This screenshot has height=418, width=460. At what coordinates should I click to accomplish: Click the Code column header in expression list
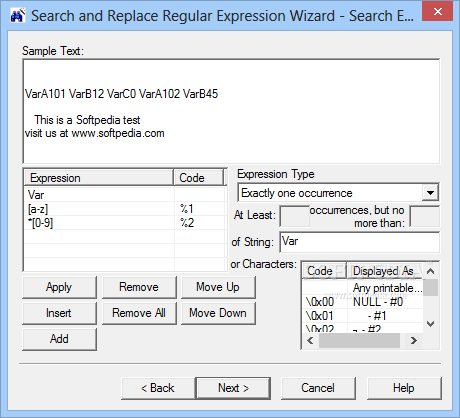click(x=199, y=178)
